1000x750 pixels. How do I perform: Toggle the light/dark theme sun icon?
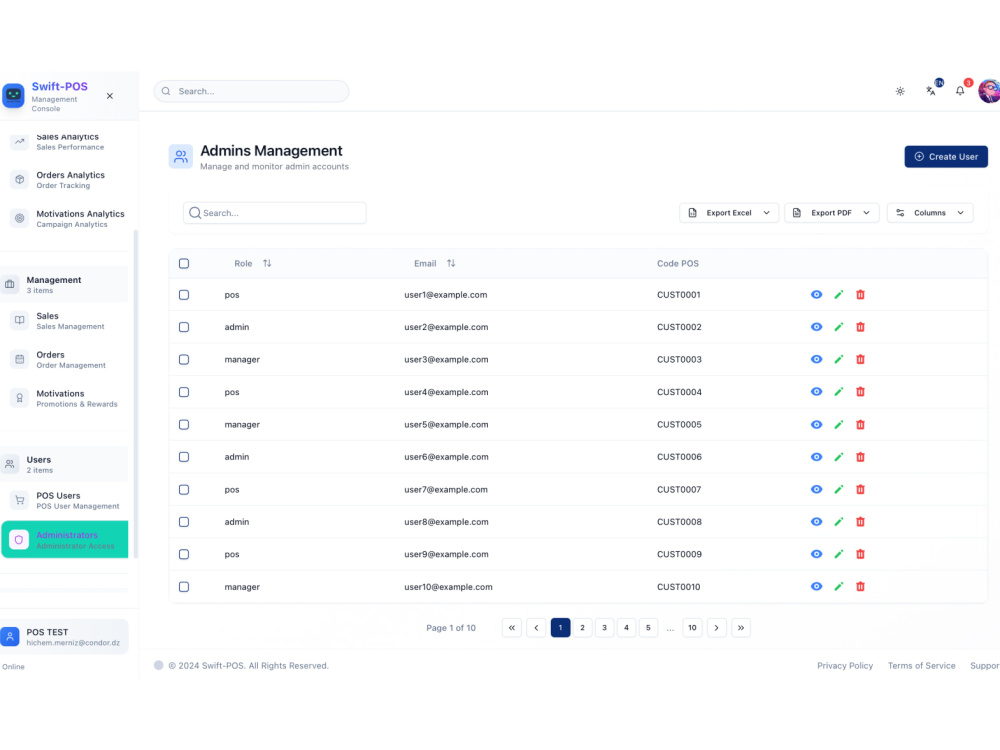pyautogui.click(x=900, y=91)
